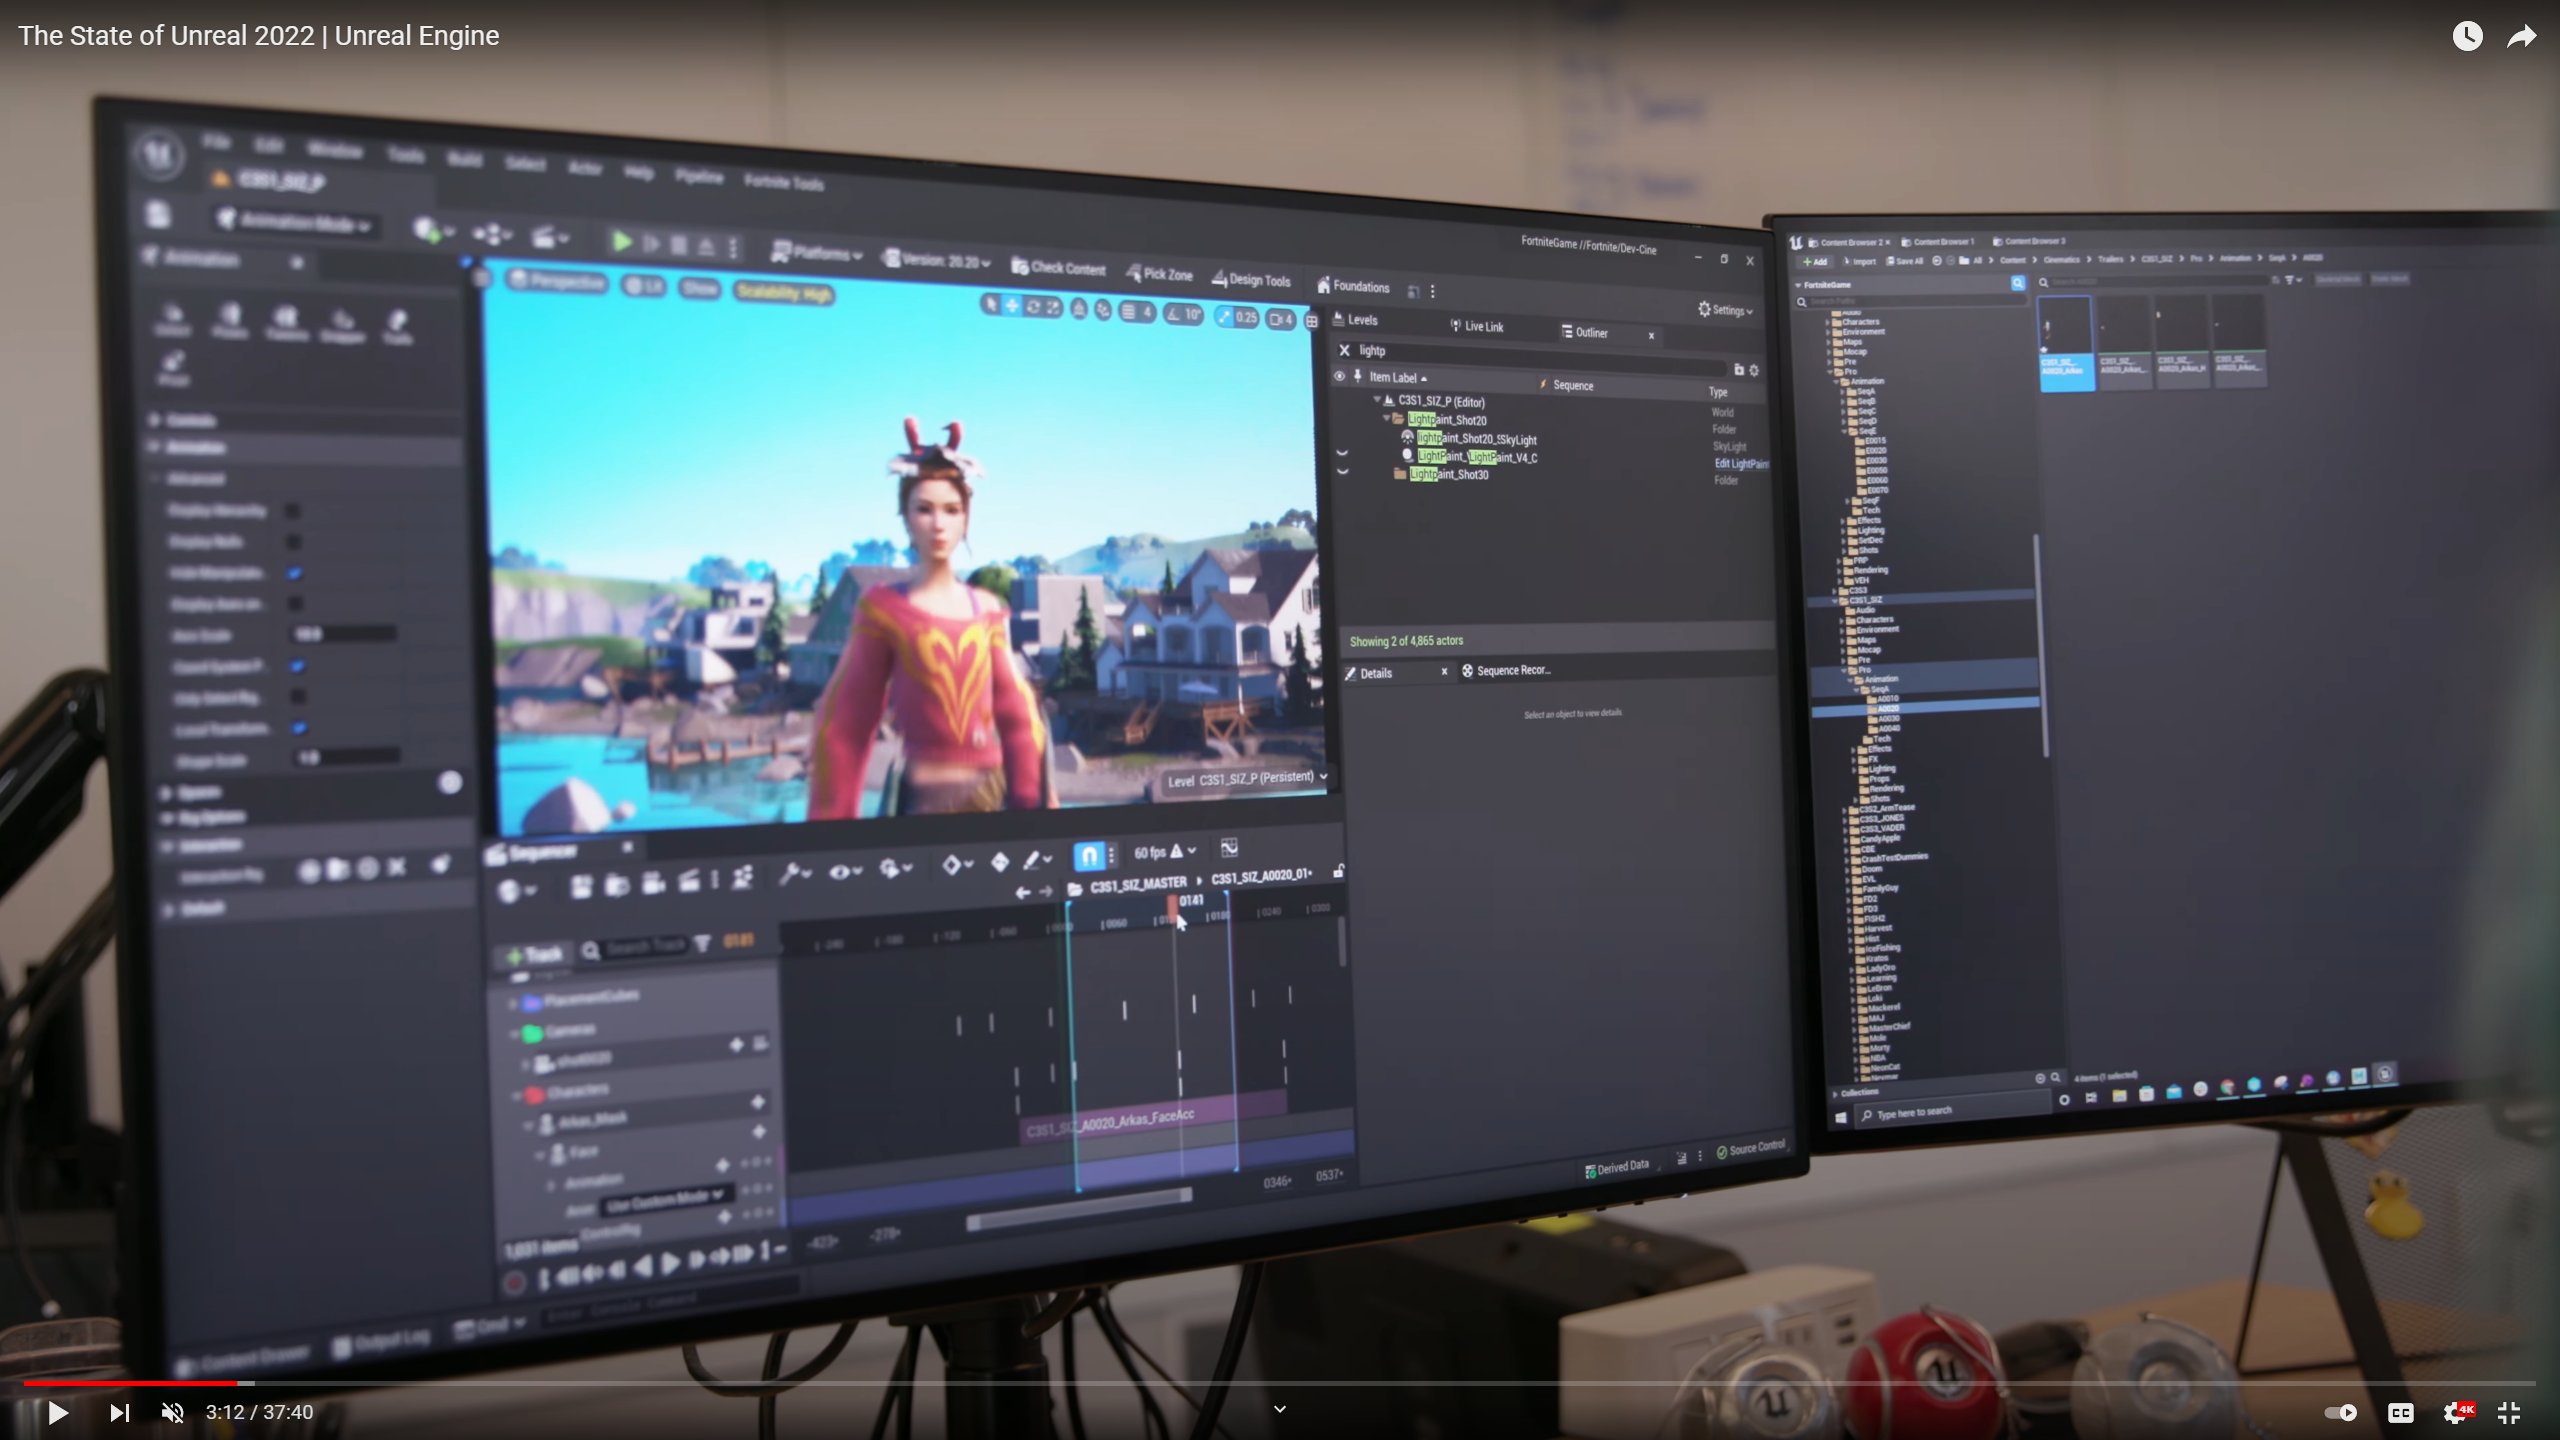The image size is (2560, 1440).
Task: Toggle visibility eye in Outliner header
Action: [x=1339, y=376]
